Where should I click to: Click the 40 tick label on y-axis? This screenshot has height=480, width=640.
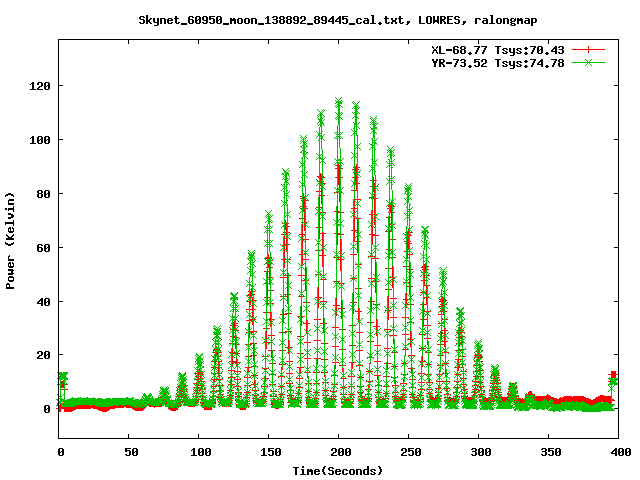click(x=43, y=302)
